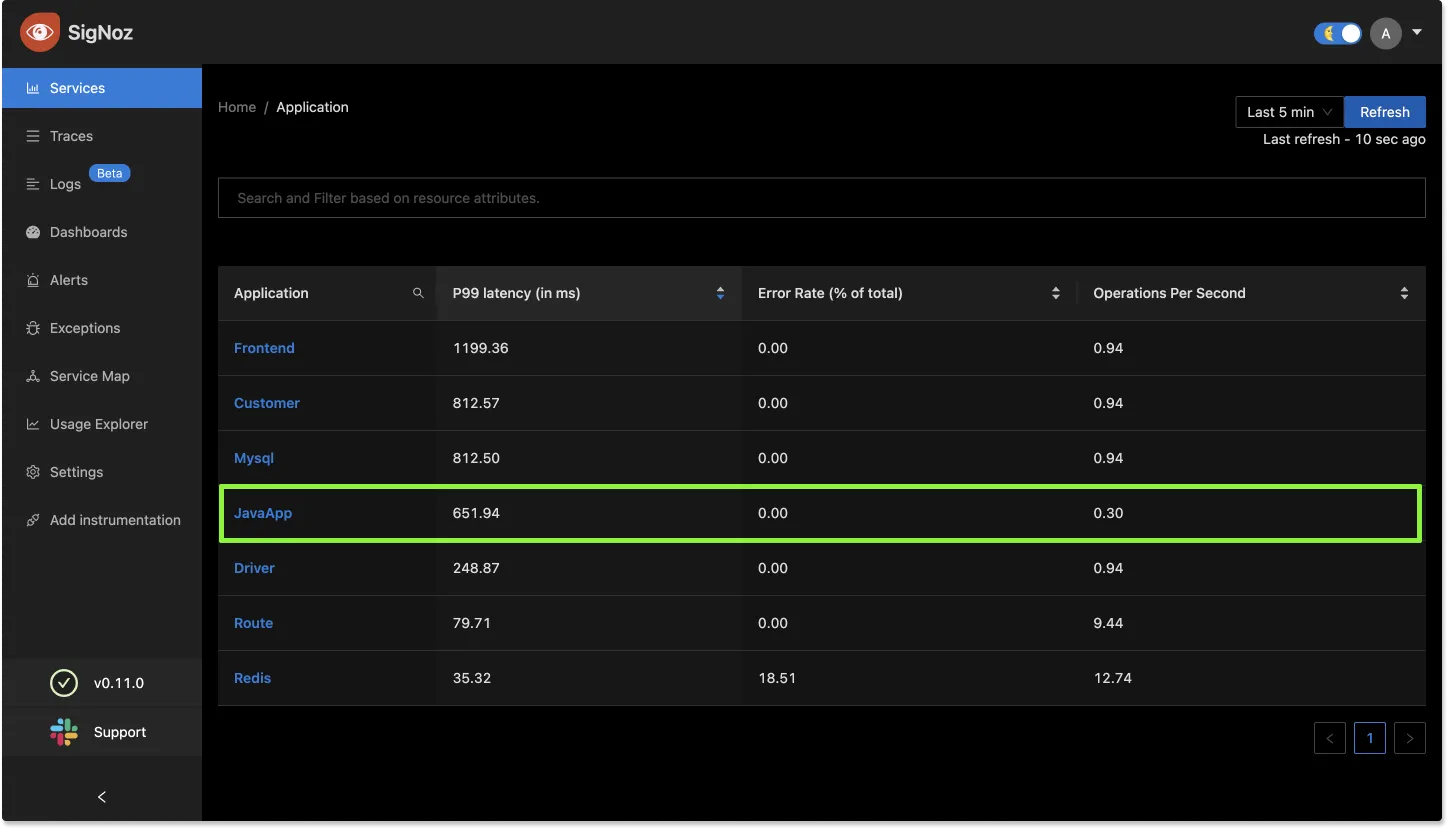
Task: Open the Dashboards menu item
Action: [x=102, y=232]
